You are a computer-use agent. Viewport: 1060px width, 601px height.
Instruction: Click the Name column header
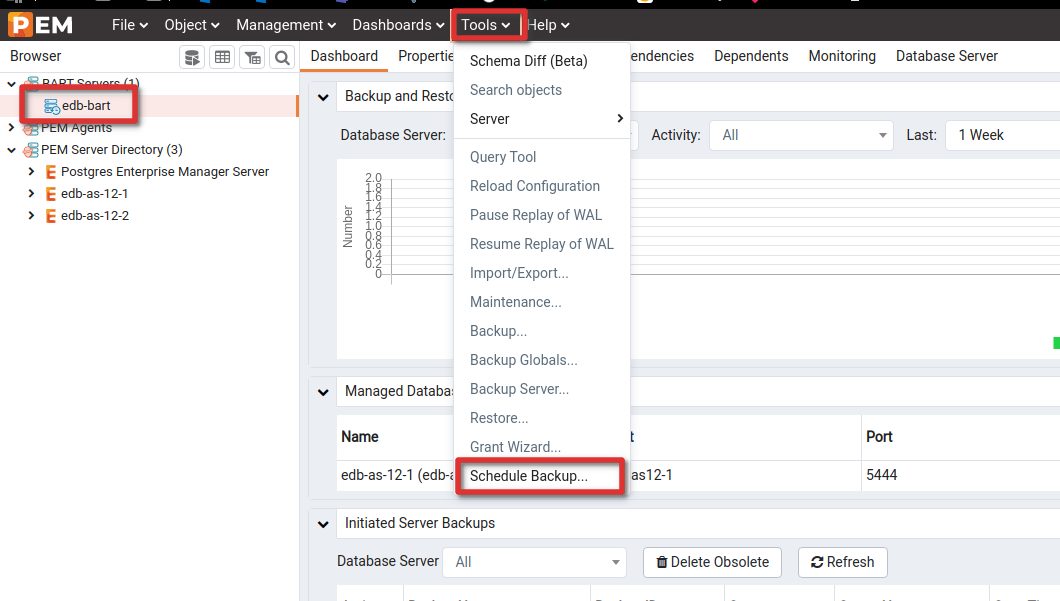(x=360, y=437)
